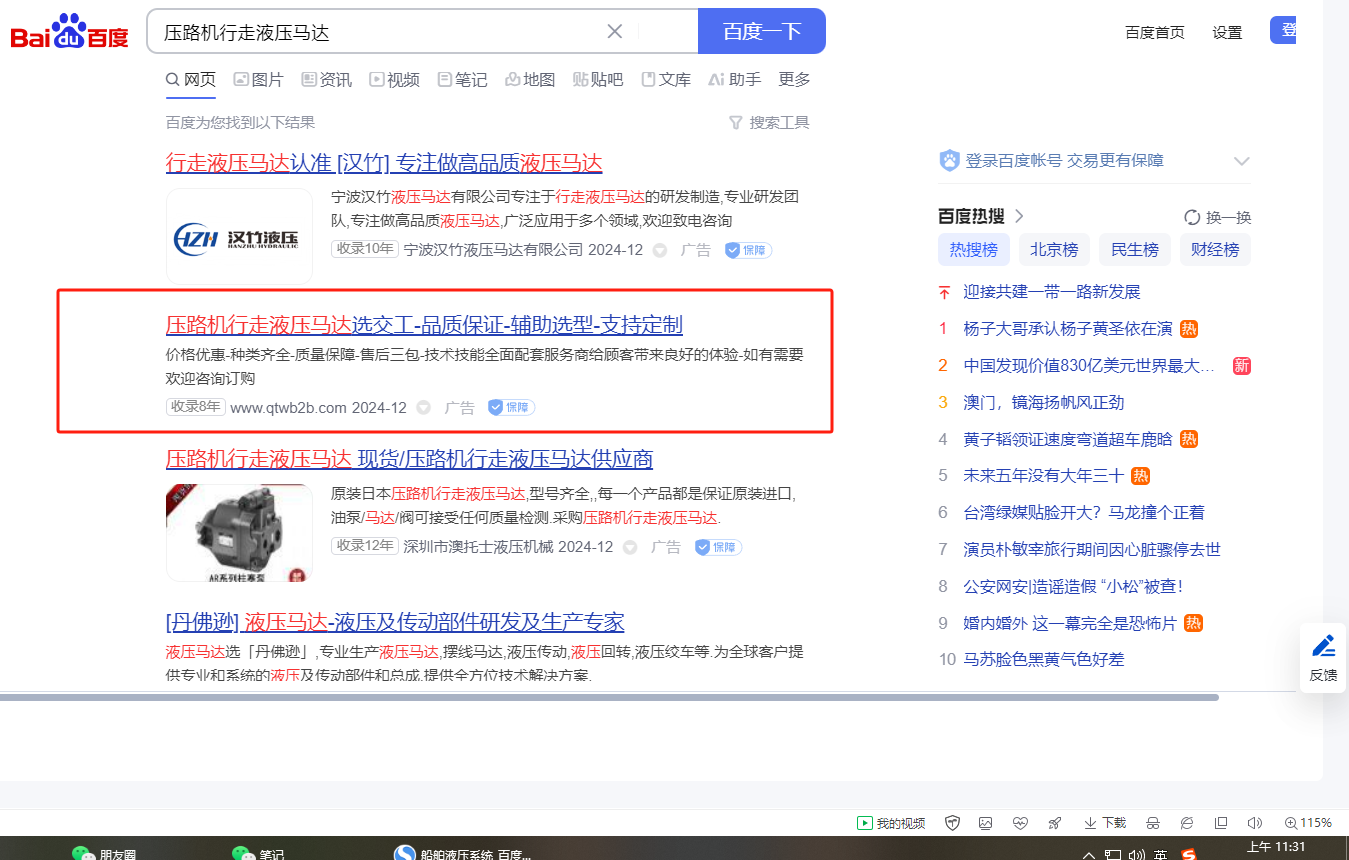Viewport: 1349px width, 860px height.
Task: Open hot search 演员朴敏宰旅行期间因心脏骤停去世
Action: pos(1092,550)
